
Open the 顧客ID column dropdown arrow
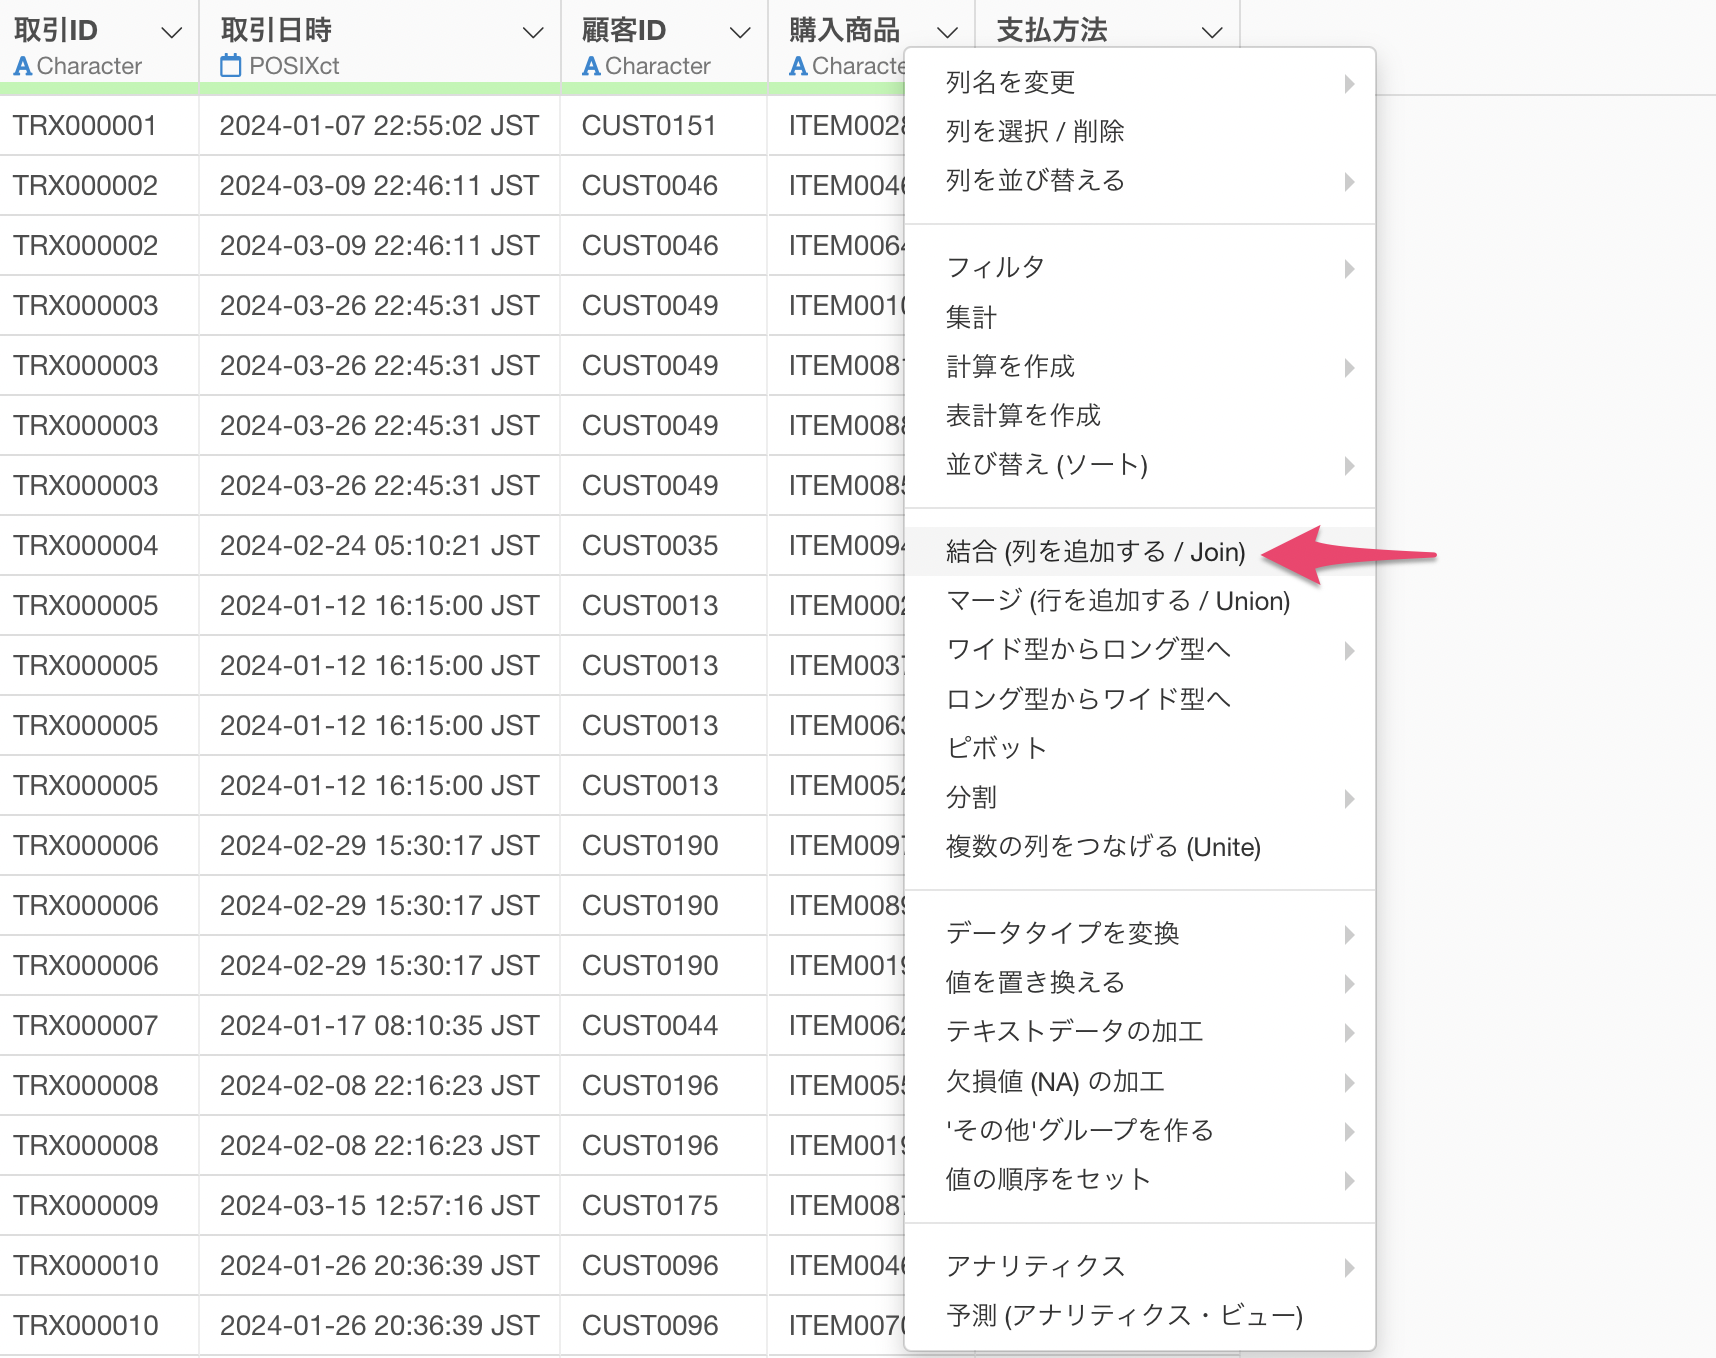(740, 32)
